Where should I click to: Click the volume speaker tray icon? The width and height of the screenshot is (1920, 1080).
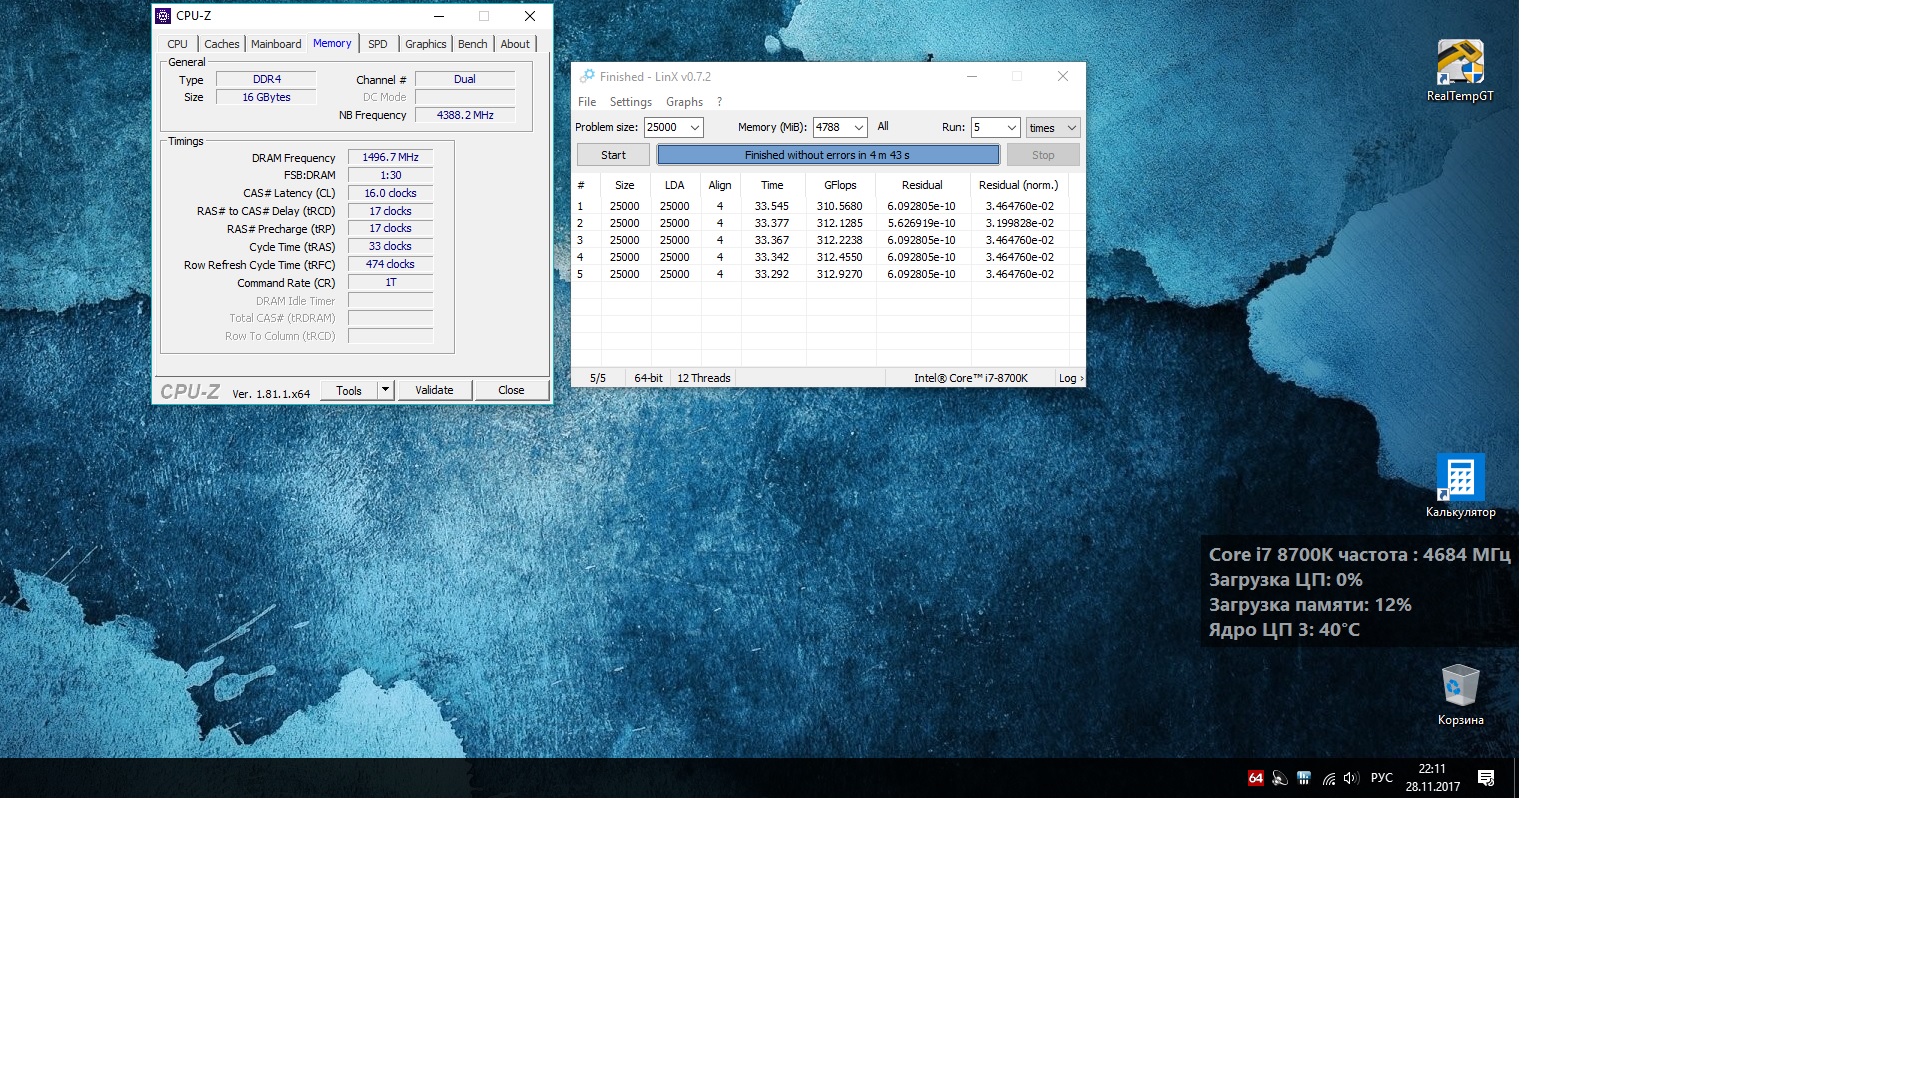(1351, 778)
